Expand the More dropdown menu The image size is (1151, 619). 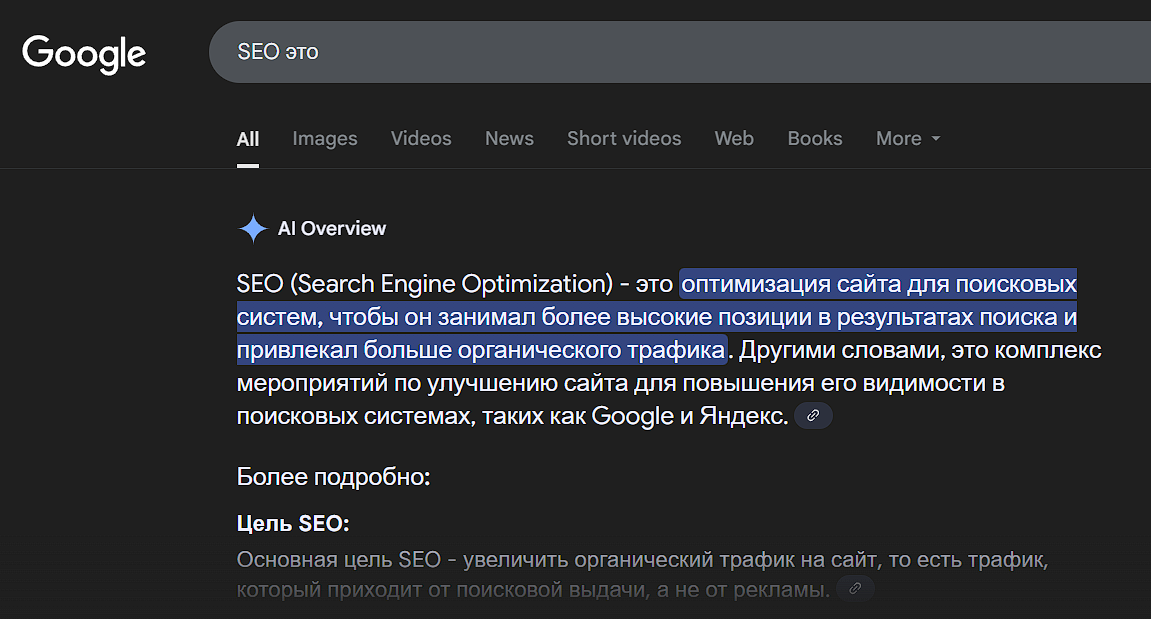coord(908,138)
